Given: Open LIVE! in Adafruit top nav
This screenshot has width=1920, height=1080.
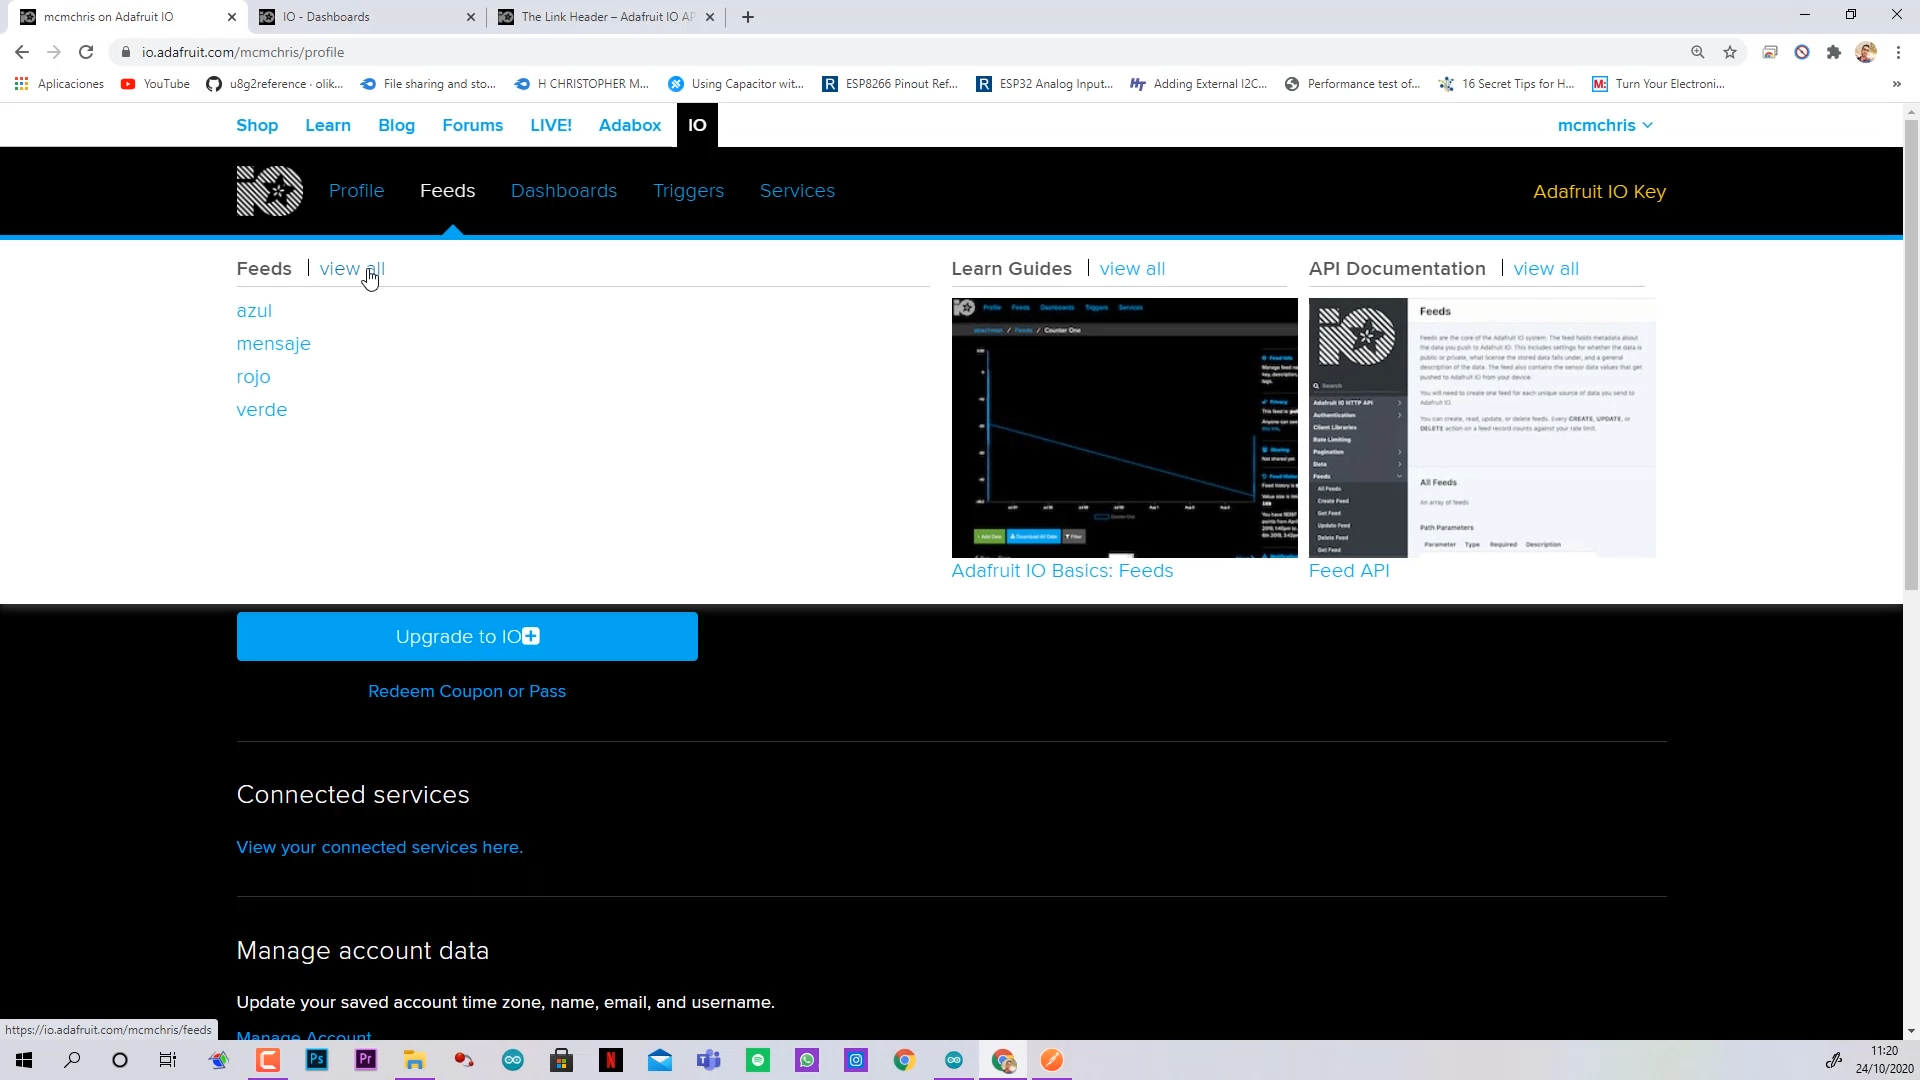Looking at the screenshot, I should (x=551, y=125).
